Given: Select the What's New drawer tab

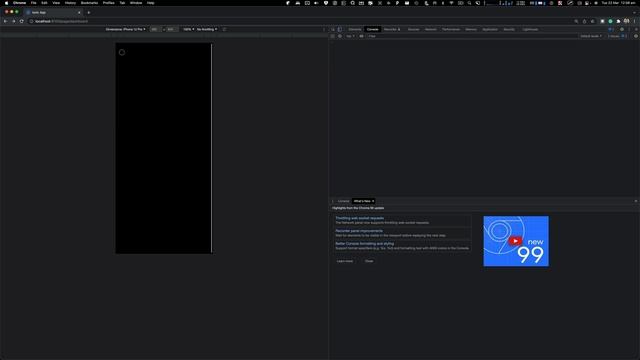Looking at the screenshot, I should [362, 201].
